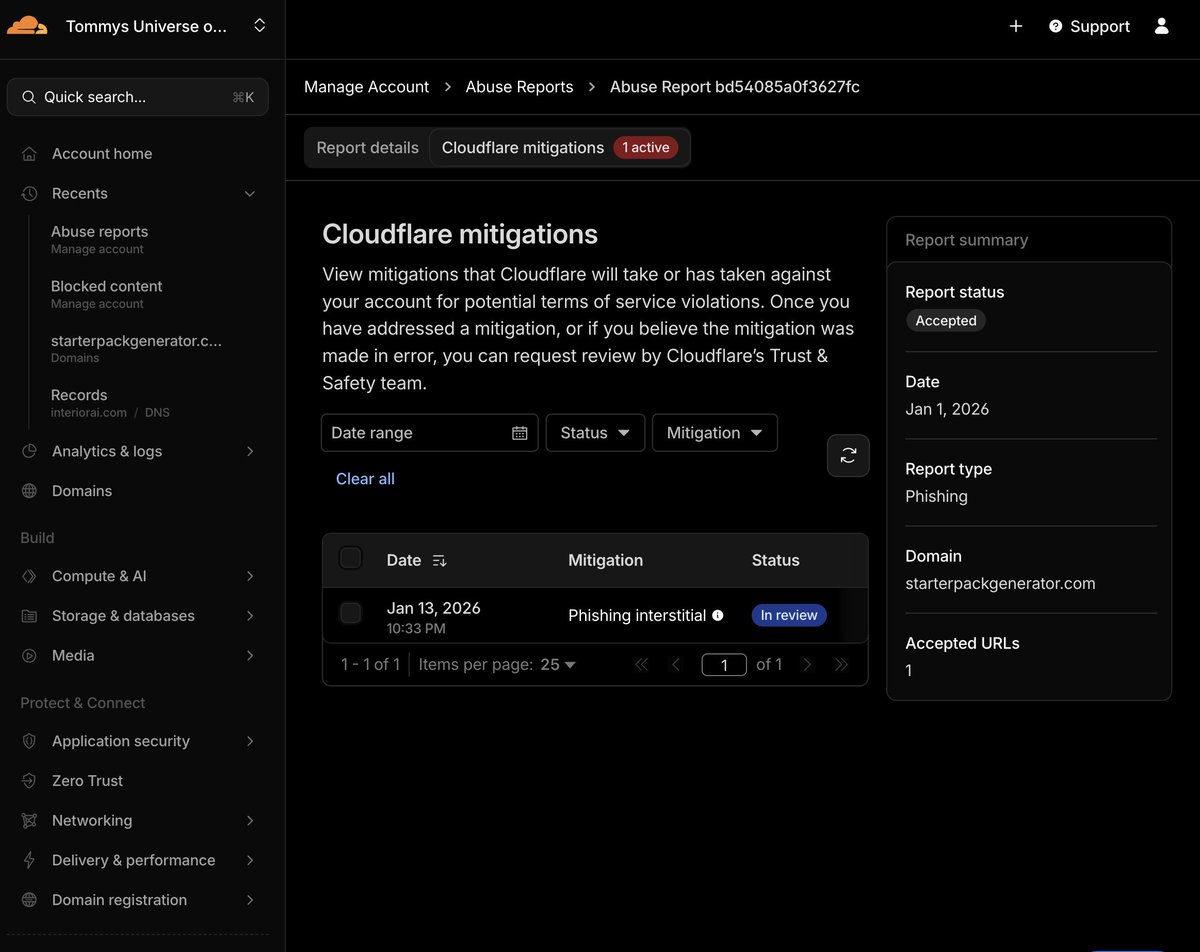
Task: Click the Domains globe icon
Action: (x=30, y=491)
